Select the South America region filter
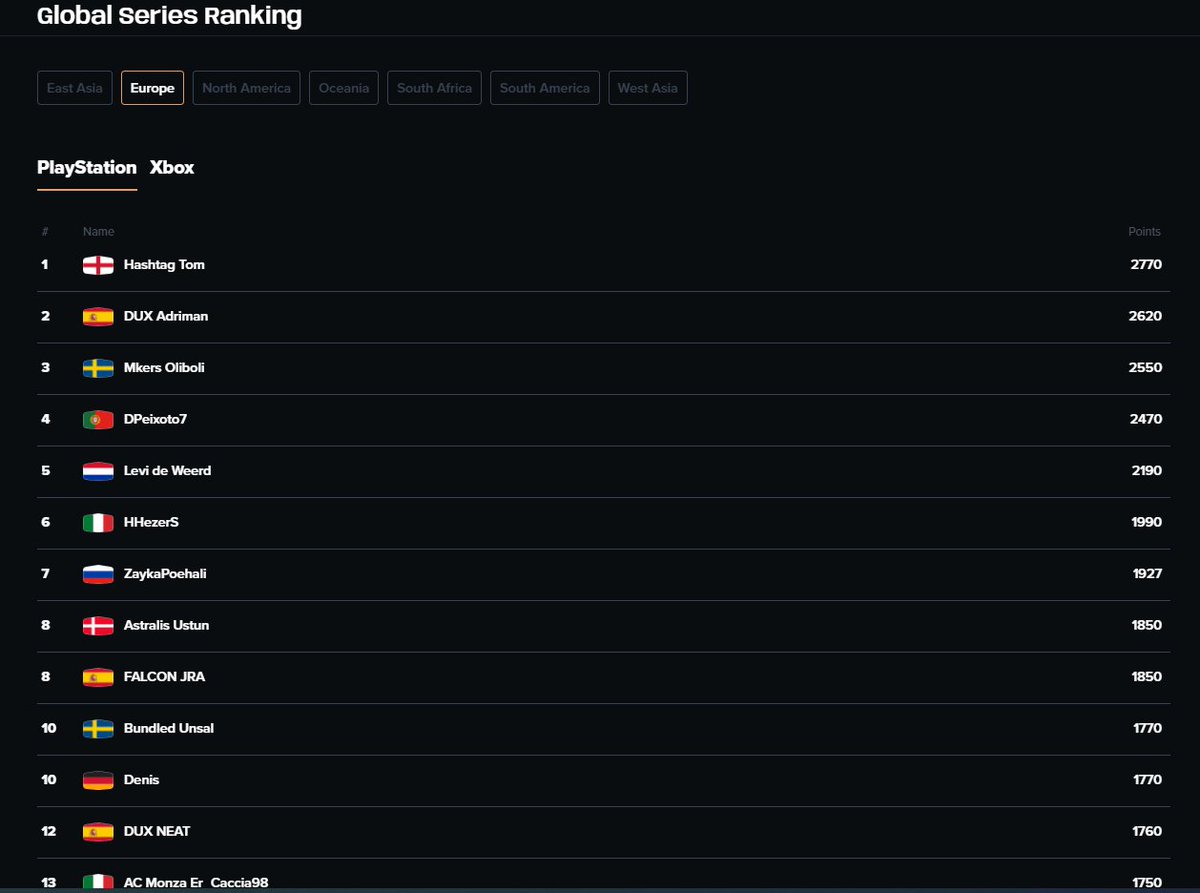The width and height of the screenshot is (1200, 893). point(545,88)
